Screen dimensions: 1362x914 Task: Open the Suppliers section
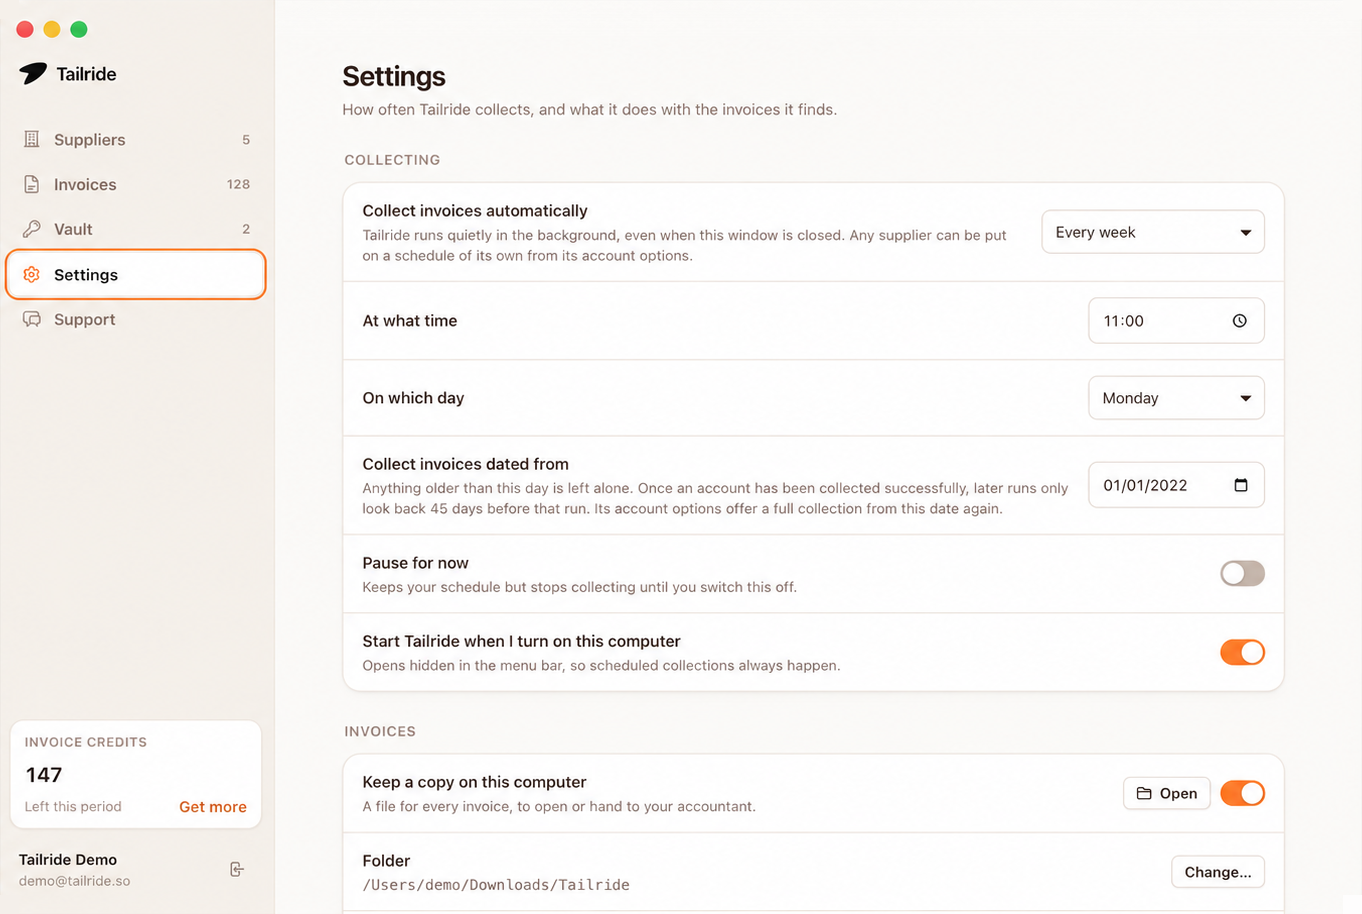click(136, 139)
